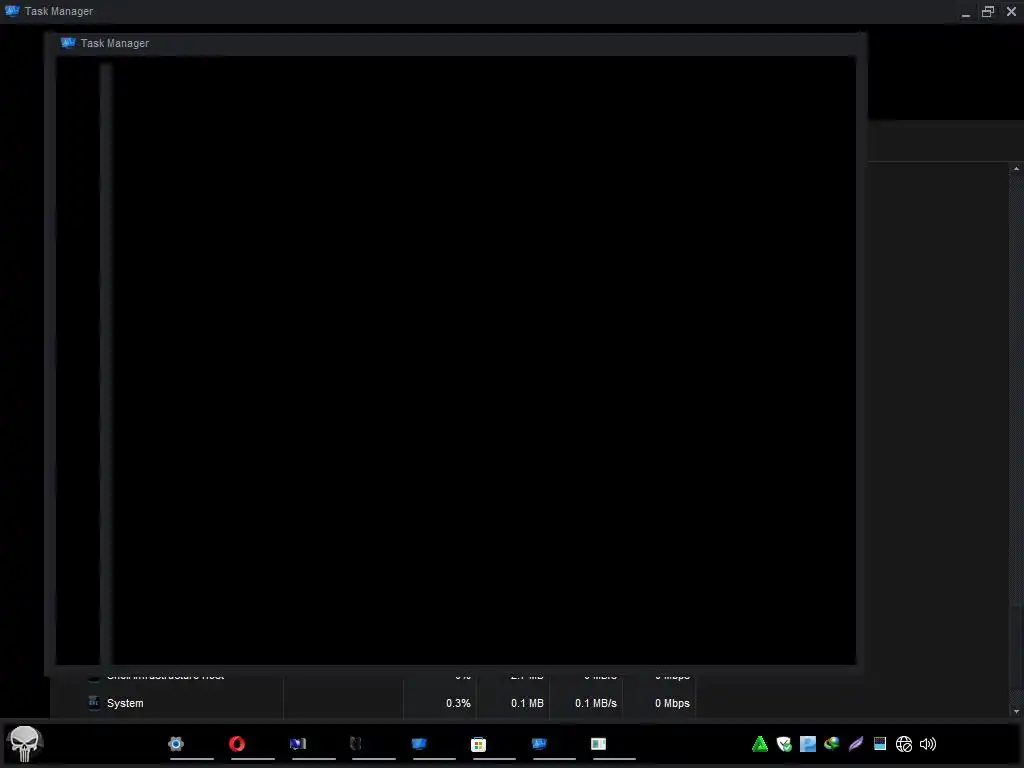This screenshot has height=768, width=1024.
Task: Open the network globe tray icon
Action: click(x=904, y=744)
